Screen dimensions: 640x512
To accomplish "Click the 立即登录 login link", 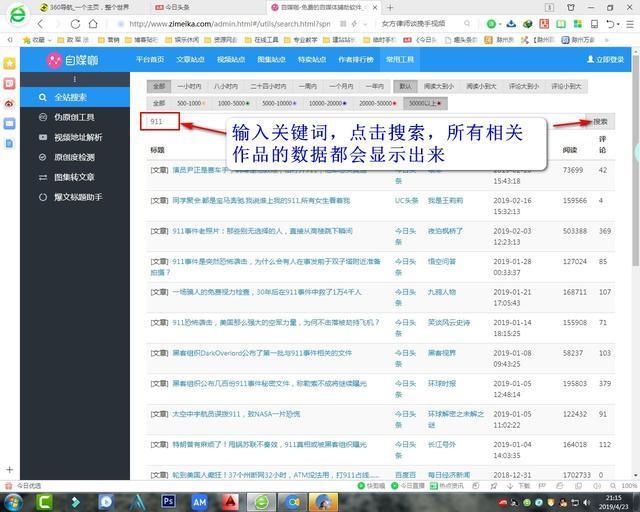I will [605, 60].
